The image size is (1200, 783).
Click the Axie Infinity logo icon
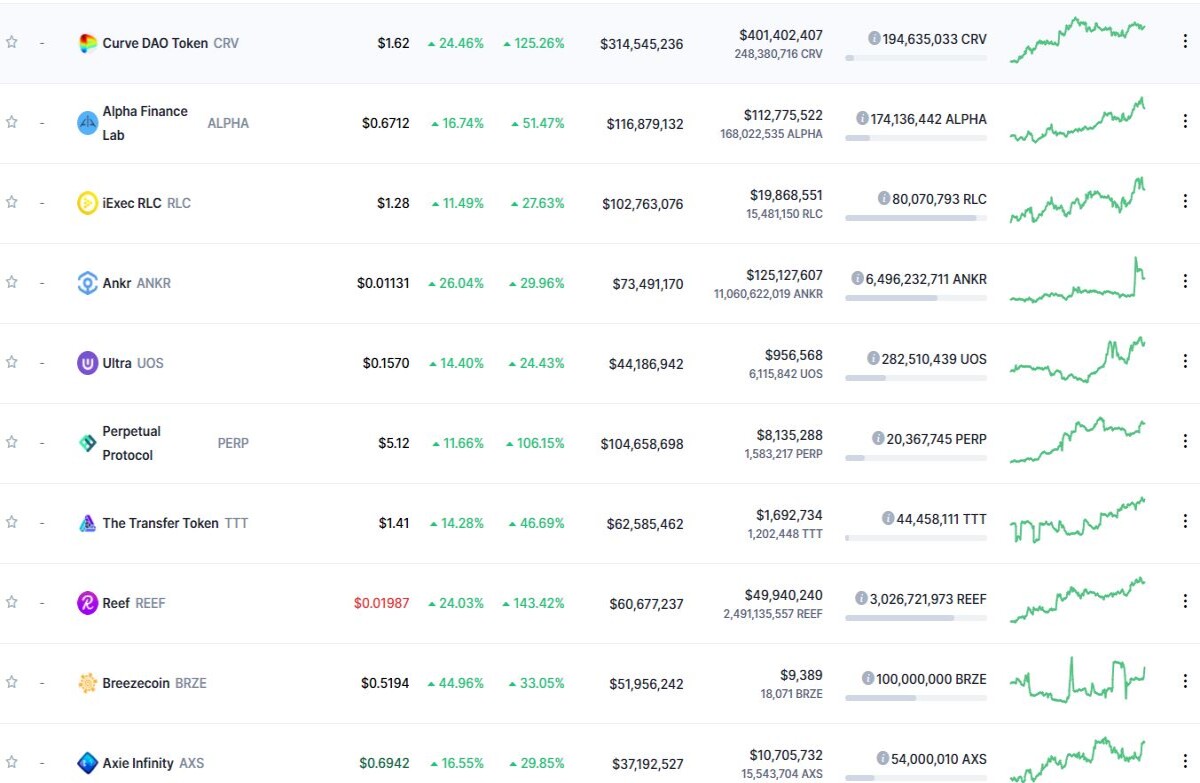pyautogui.click(x=88, y=763)
